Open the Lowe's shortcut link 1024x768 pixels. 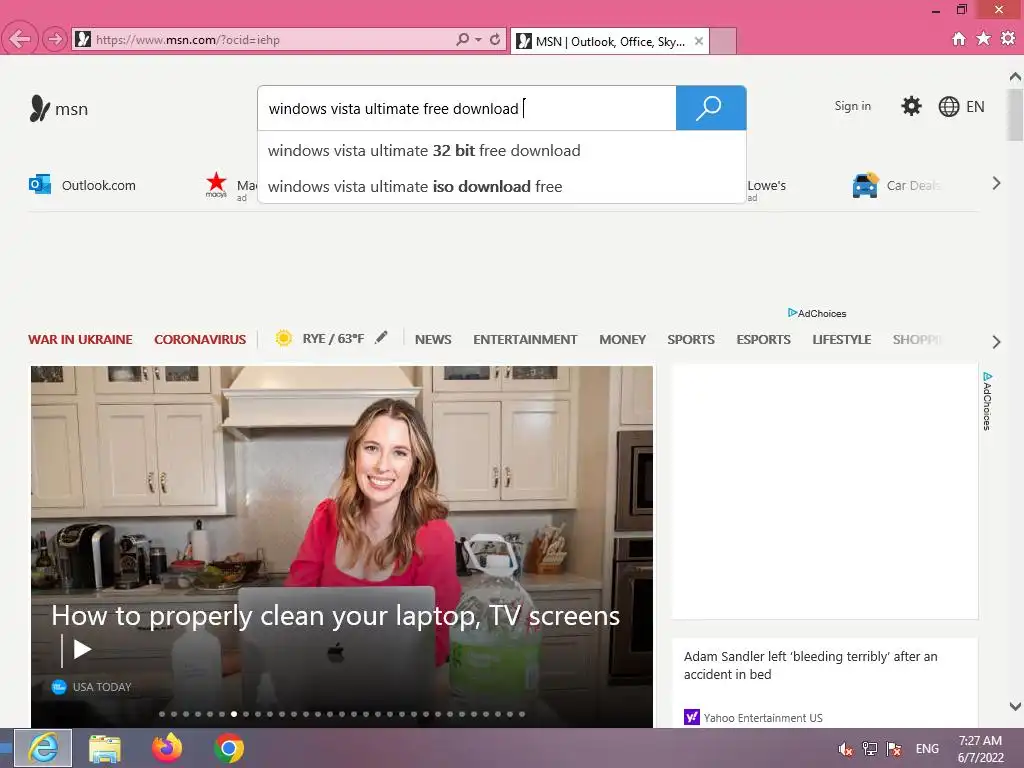click(767, 185)
